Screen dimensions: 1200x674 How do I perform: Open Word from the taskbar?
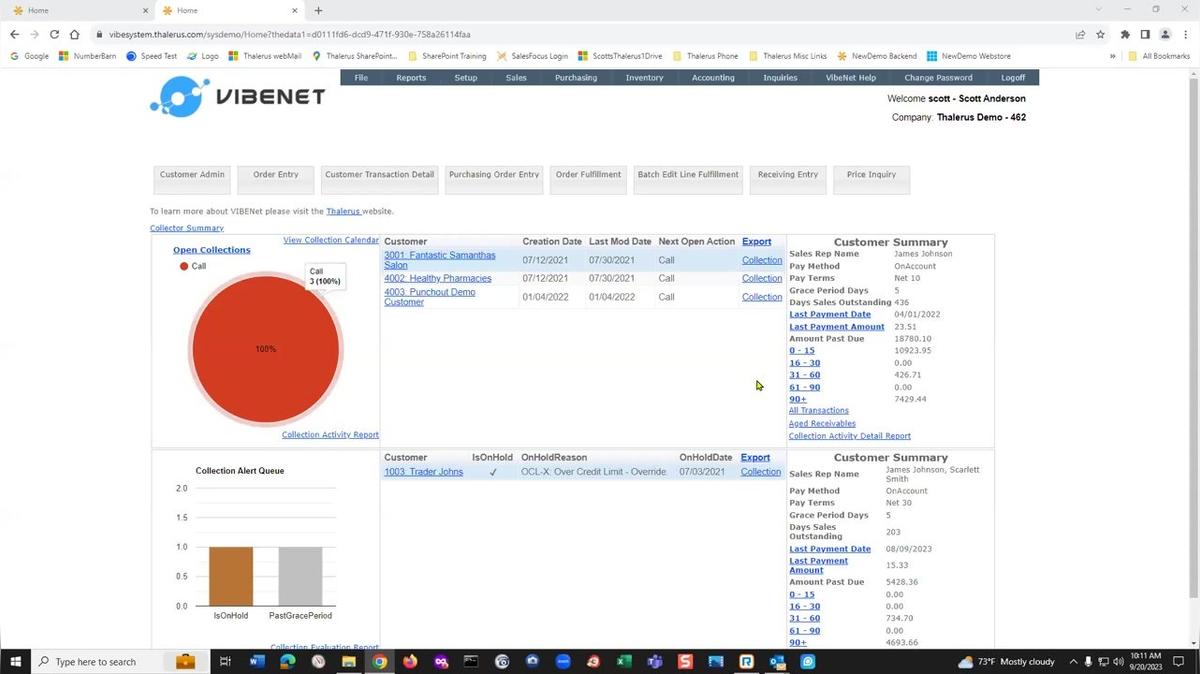click(256, 662)
